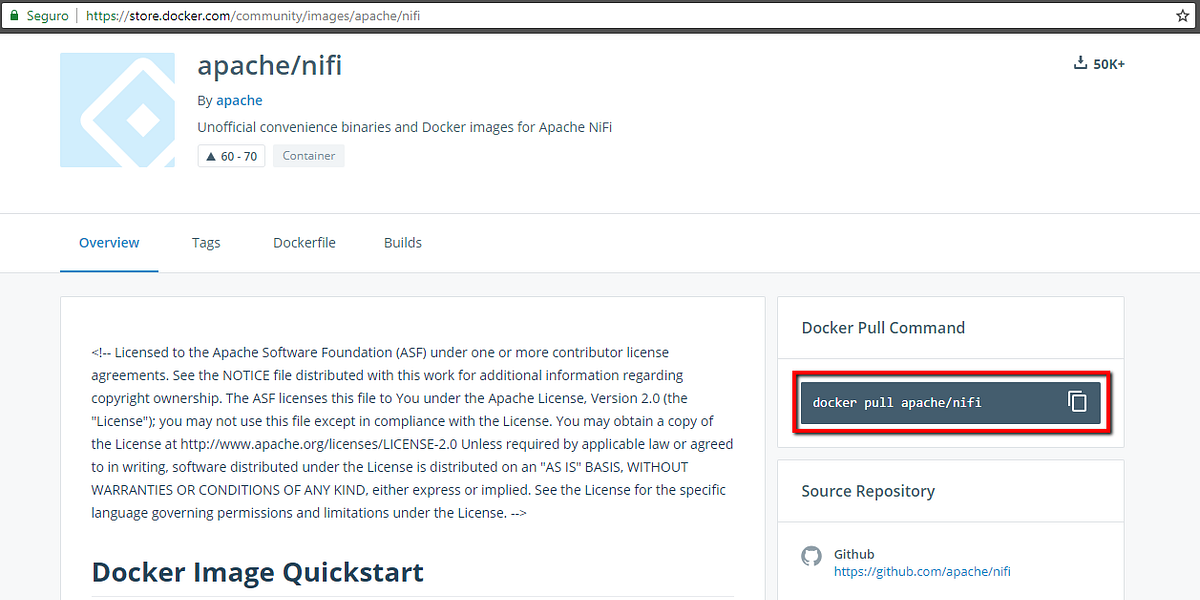Follow the github.com/apache/nifi source link
This screenshot has width=1200, height=600.
[922, 571]
